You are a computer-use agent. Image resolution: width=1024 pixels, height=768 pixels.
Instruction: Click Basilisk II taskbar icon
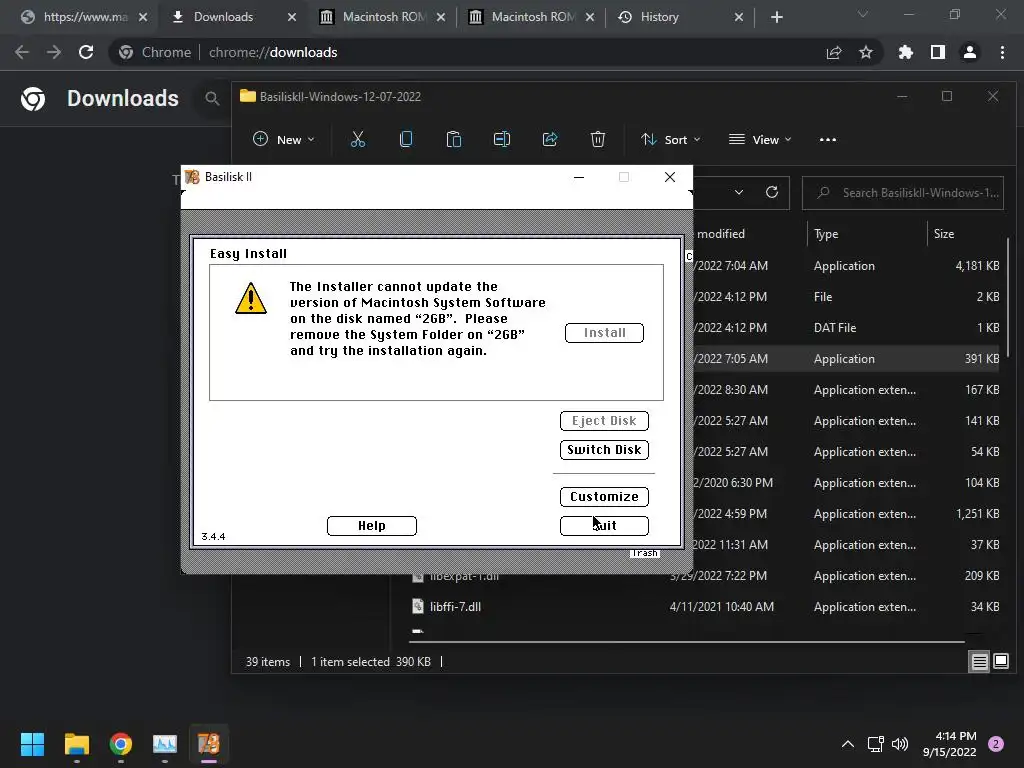209,744
